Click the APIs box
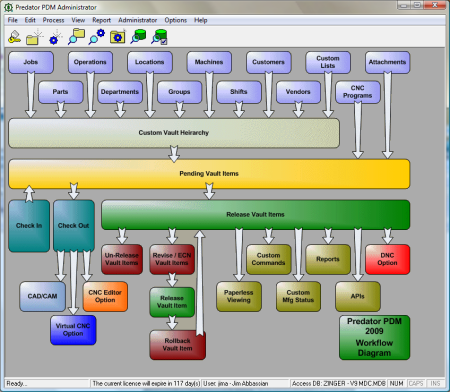 coord(358,296)
